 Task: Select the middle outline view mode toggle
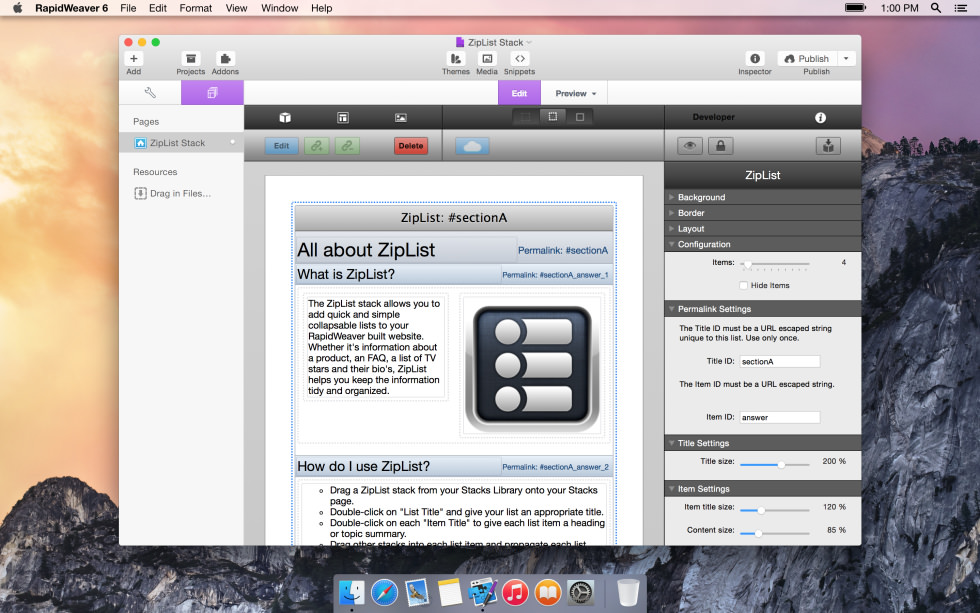pos(552,117)
